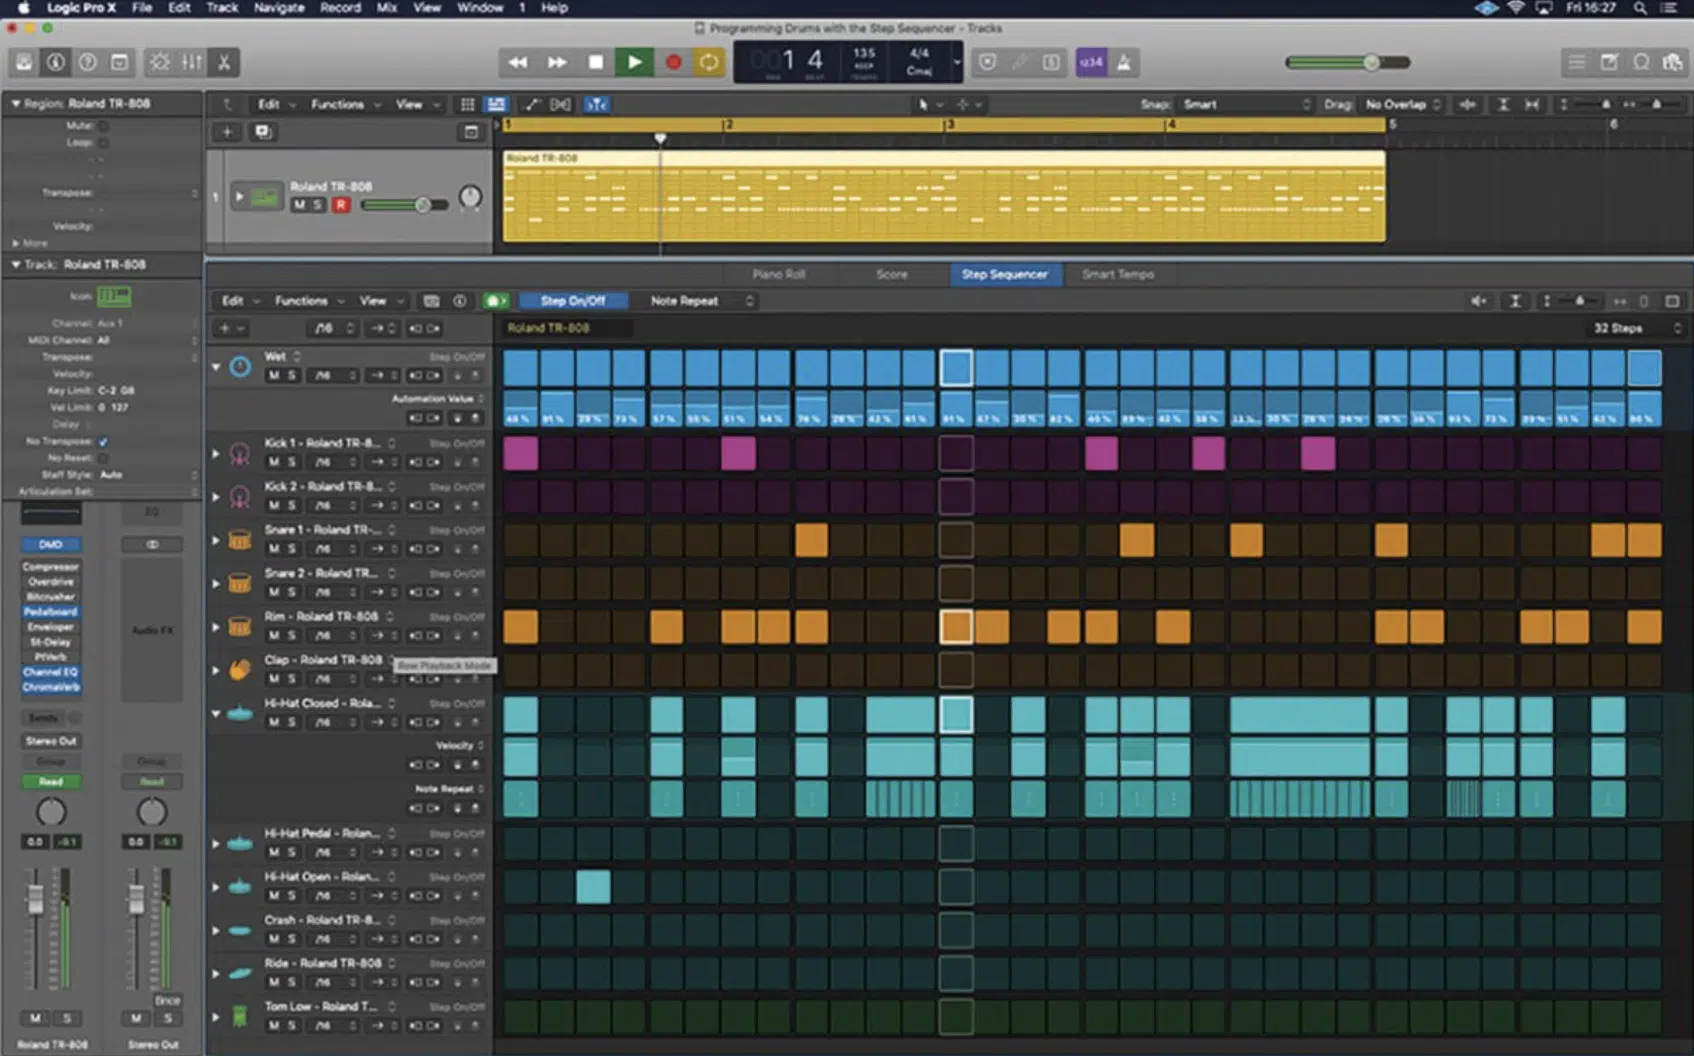Expand the Kick 1 row
Screen dimensions: 1694x1056
(x=216, y=454)
